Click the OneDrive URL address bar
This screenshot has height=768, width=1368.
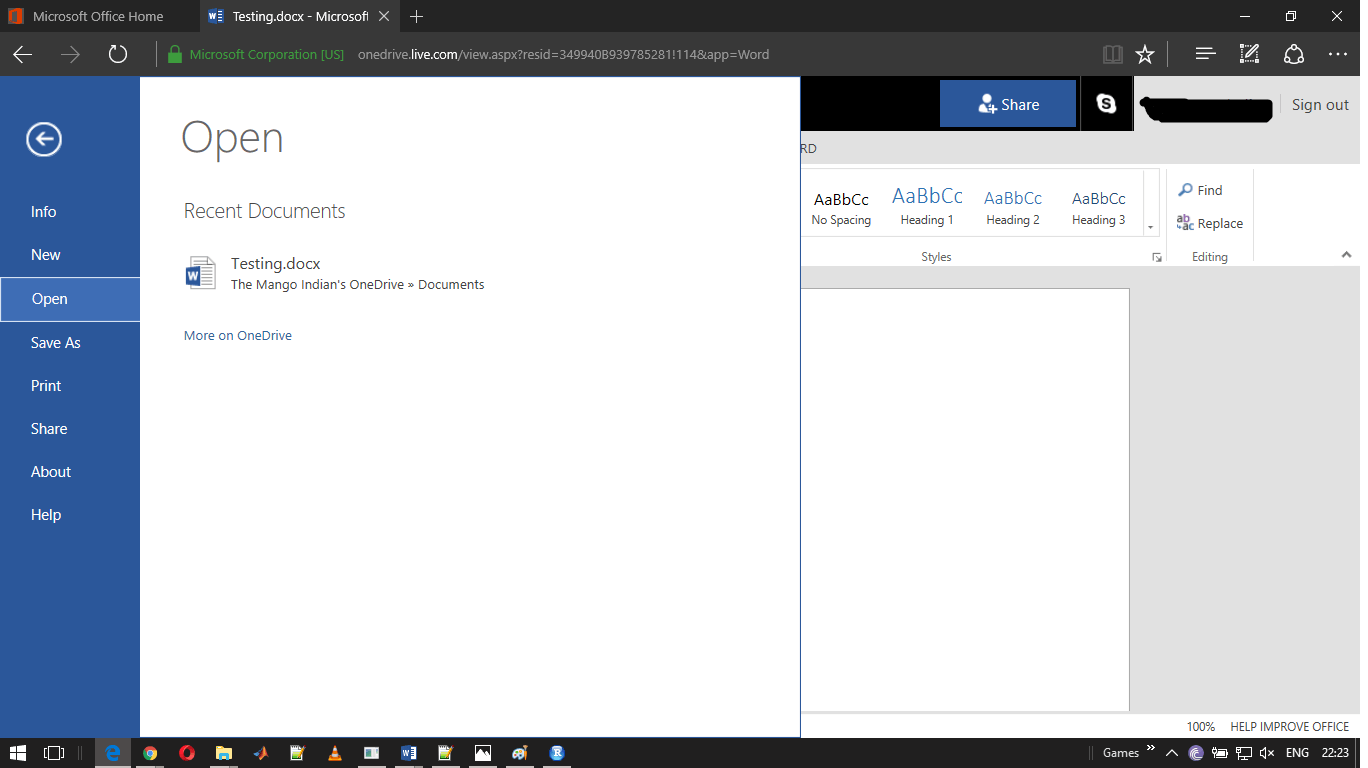[563, 54]
